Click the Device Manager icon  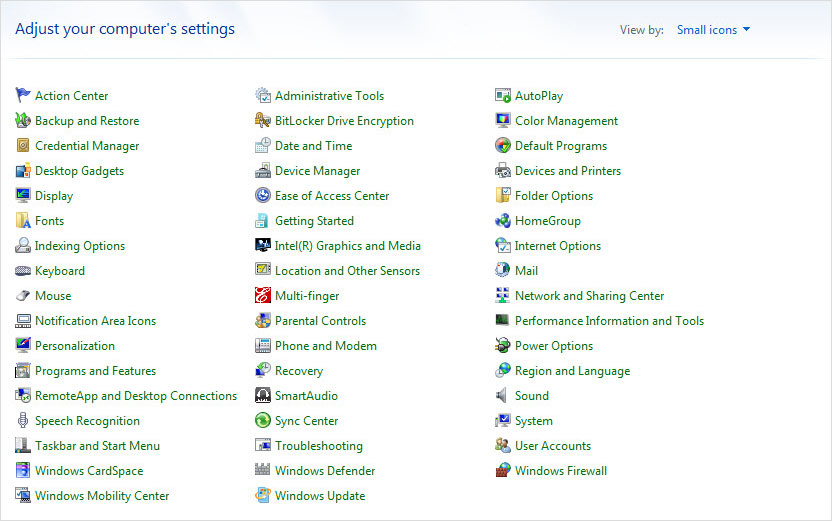point(263,170)
